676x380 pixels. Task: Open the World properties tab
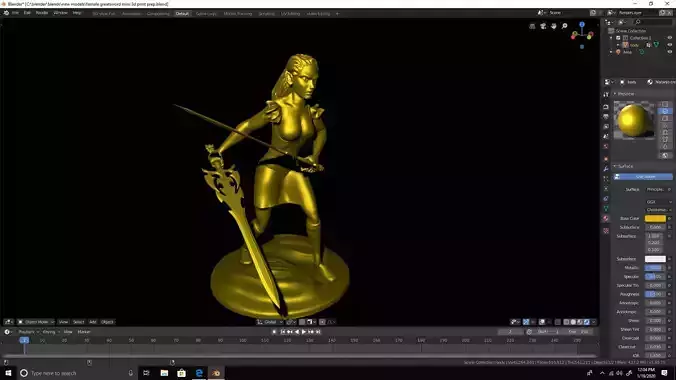pos(606,146)
